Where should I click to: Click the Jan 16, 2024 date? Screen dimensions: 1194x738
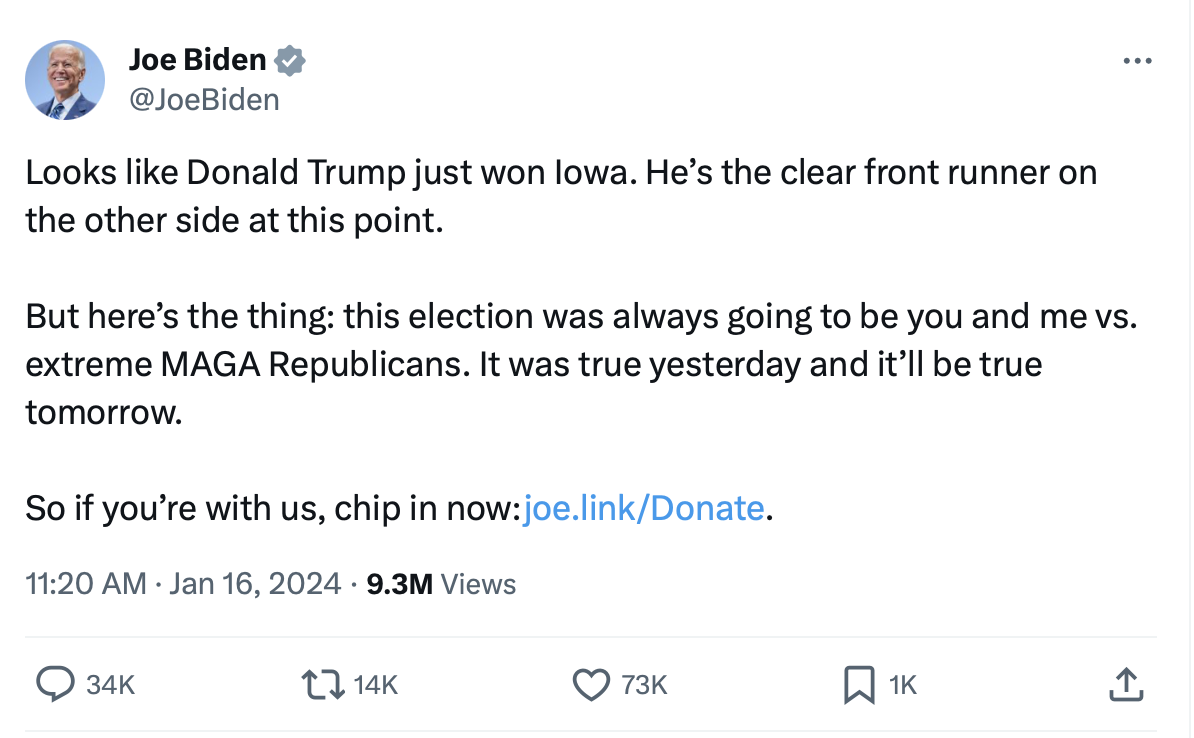click(x=255, y=583)
